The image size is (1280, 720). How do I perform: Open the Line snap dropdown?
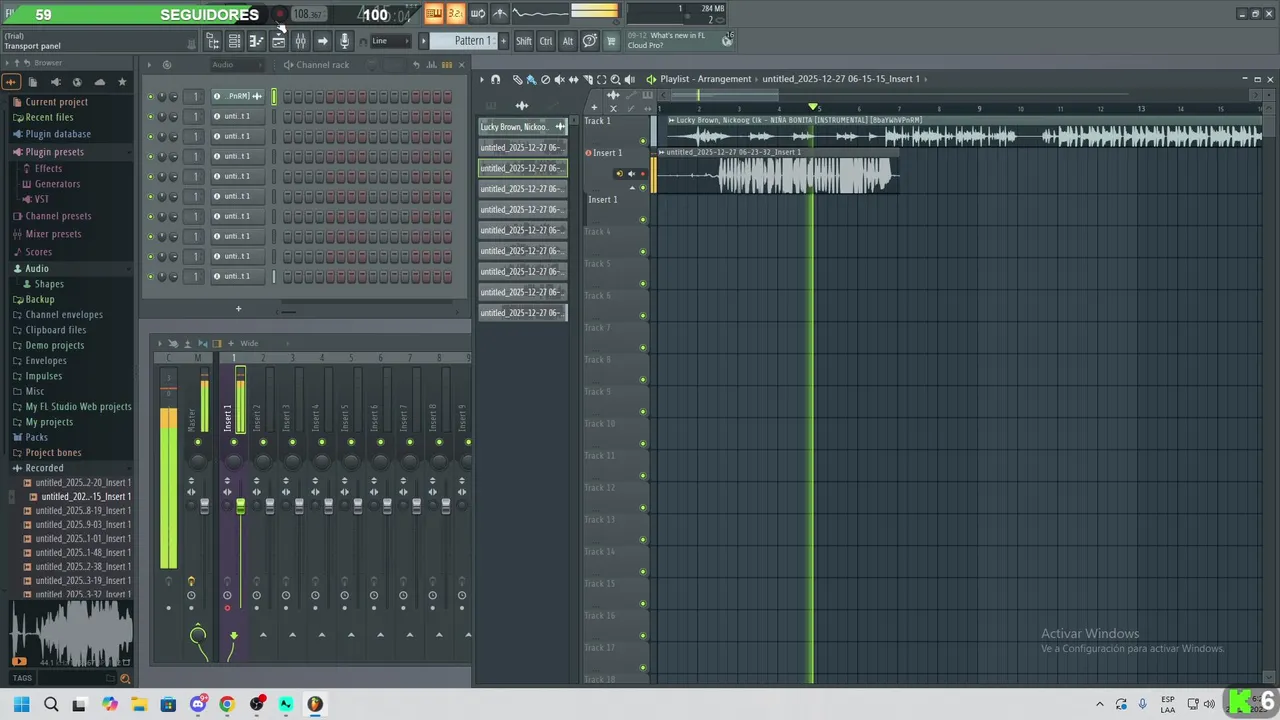390,41
